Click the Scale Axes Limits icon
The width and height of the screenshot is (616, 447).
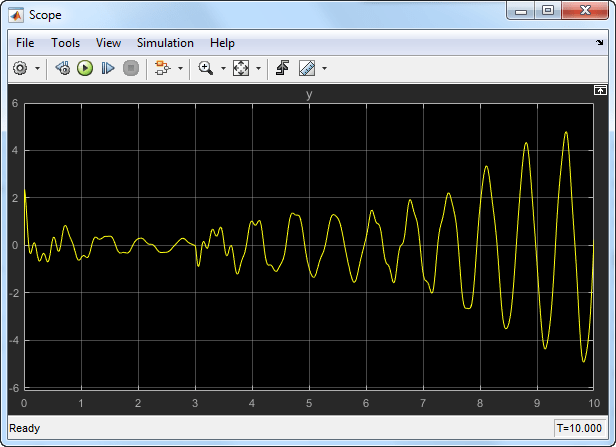241,68
